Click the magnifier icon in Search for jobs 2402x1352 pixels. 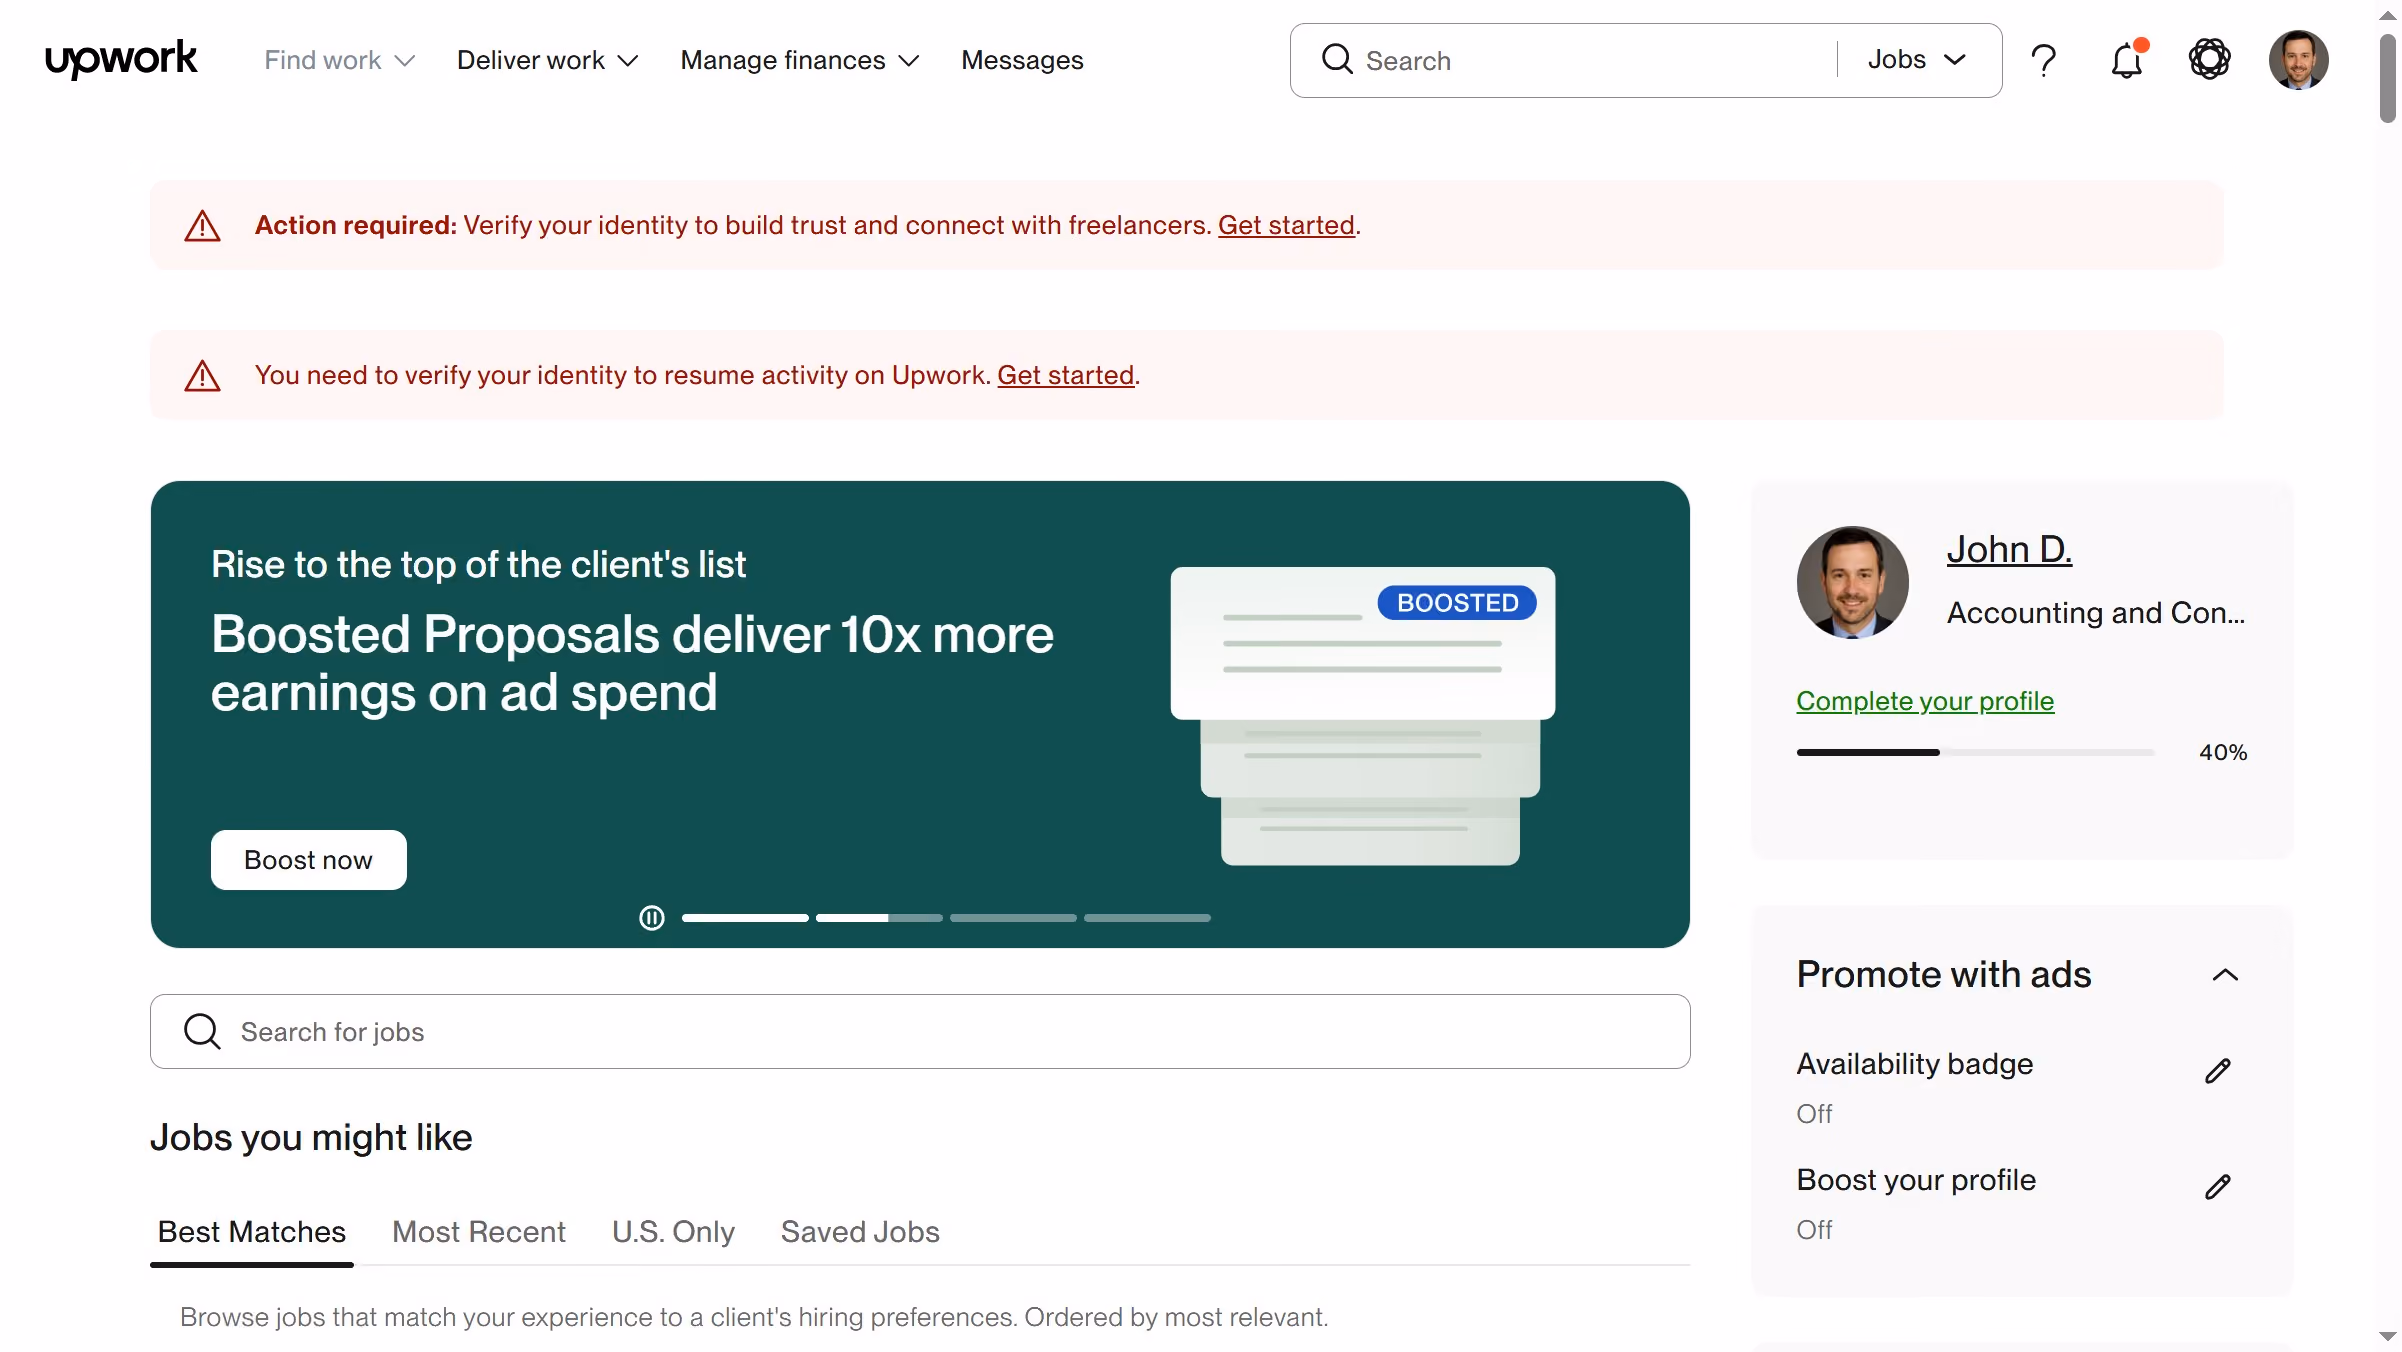(202, 1031)
